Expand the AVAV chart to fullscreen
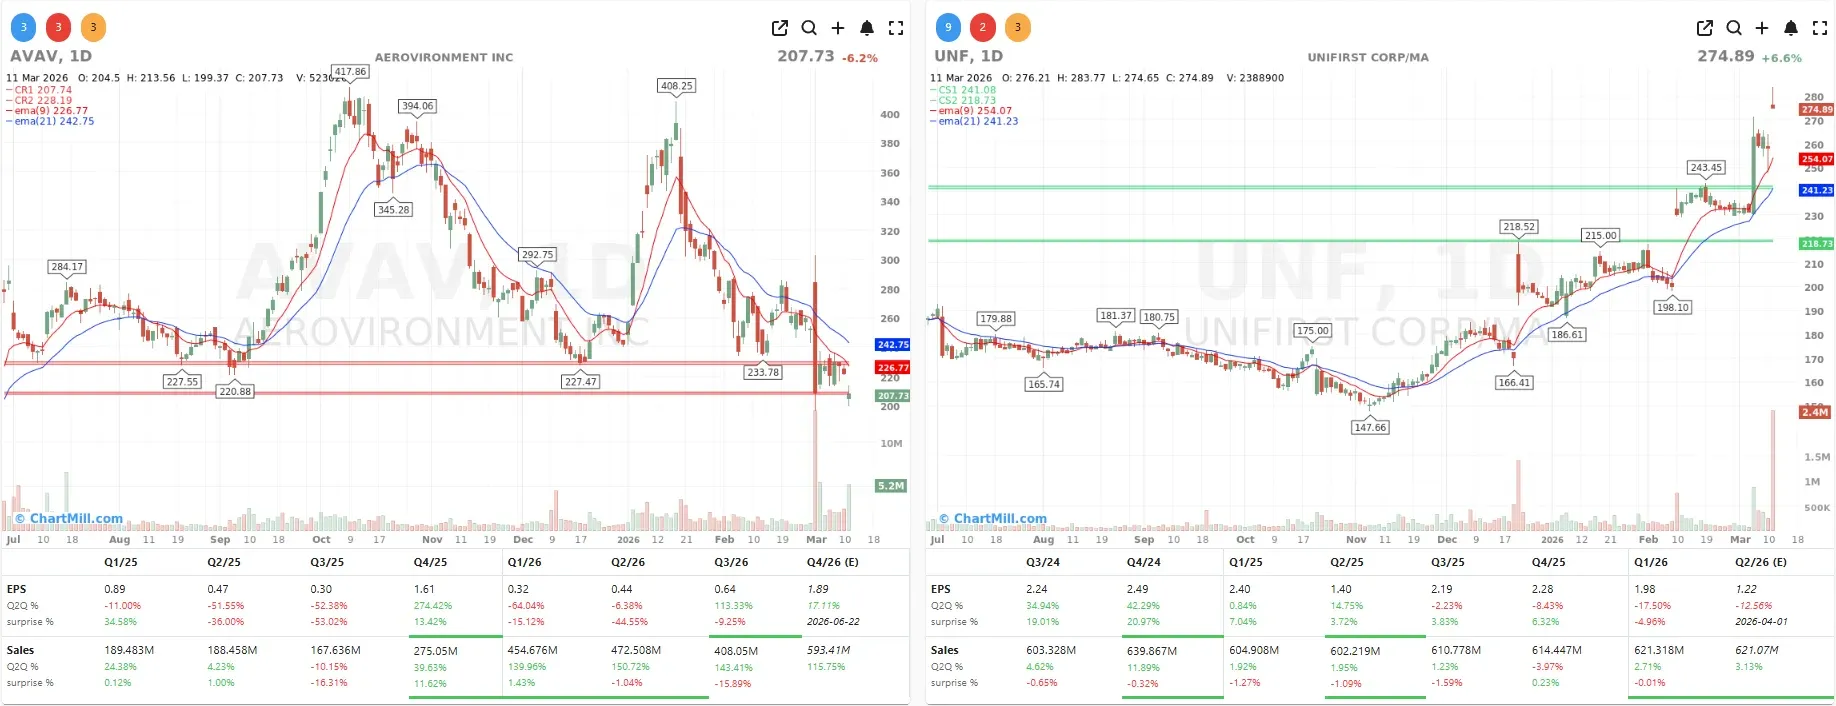 (896, 28)
